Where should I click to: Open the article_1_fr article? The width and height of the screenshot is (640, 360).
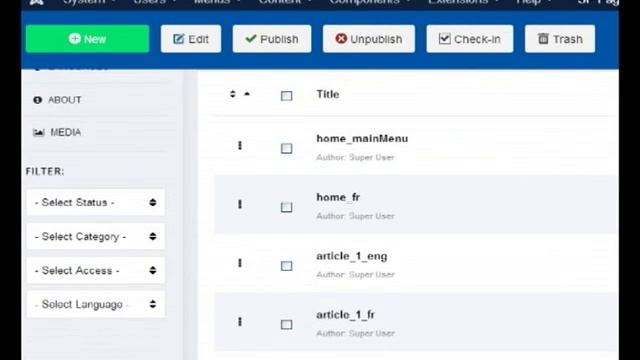tap(345, 315)
